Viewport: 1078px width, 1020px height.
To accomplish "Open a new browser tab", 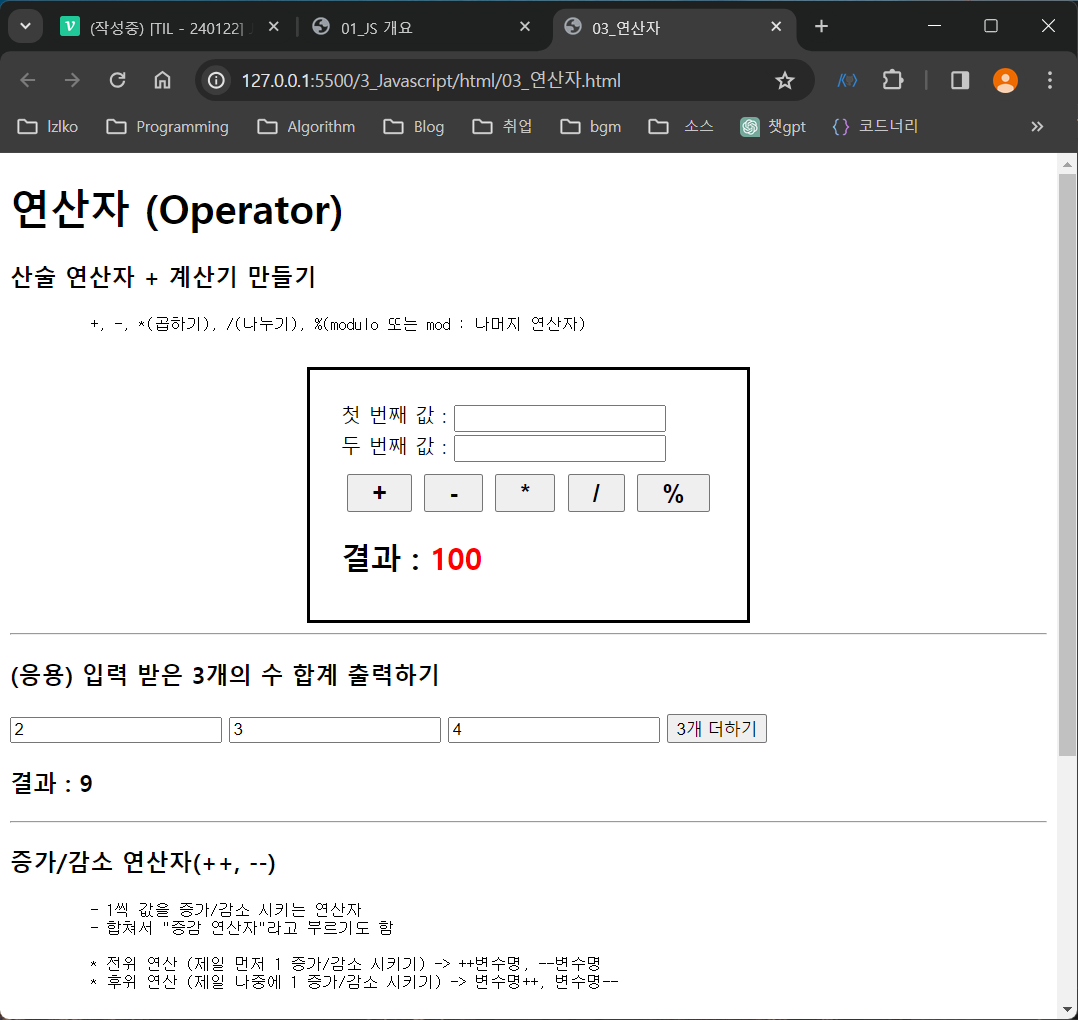I will 820,26.
